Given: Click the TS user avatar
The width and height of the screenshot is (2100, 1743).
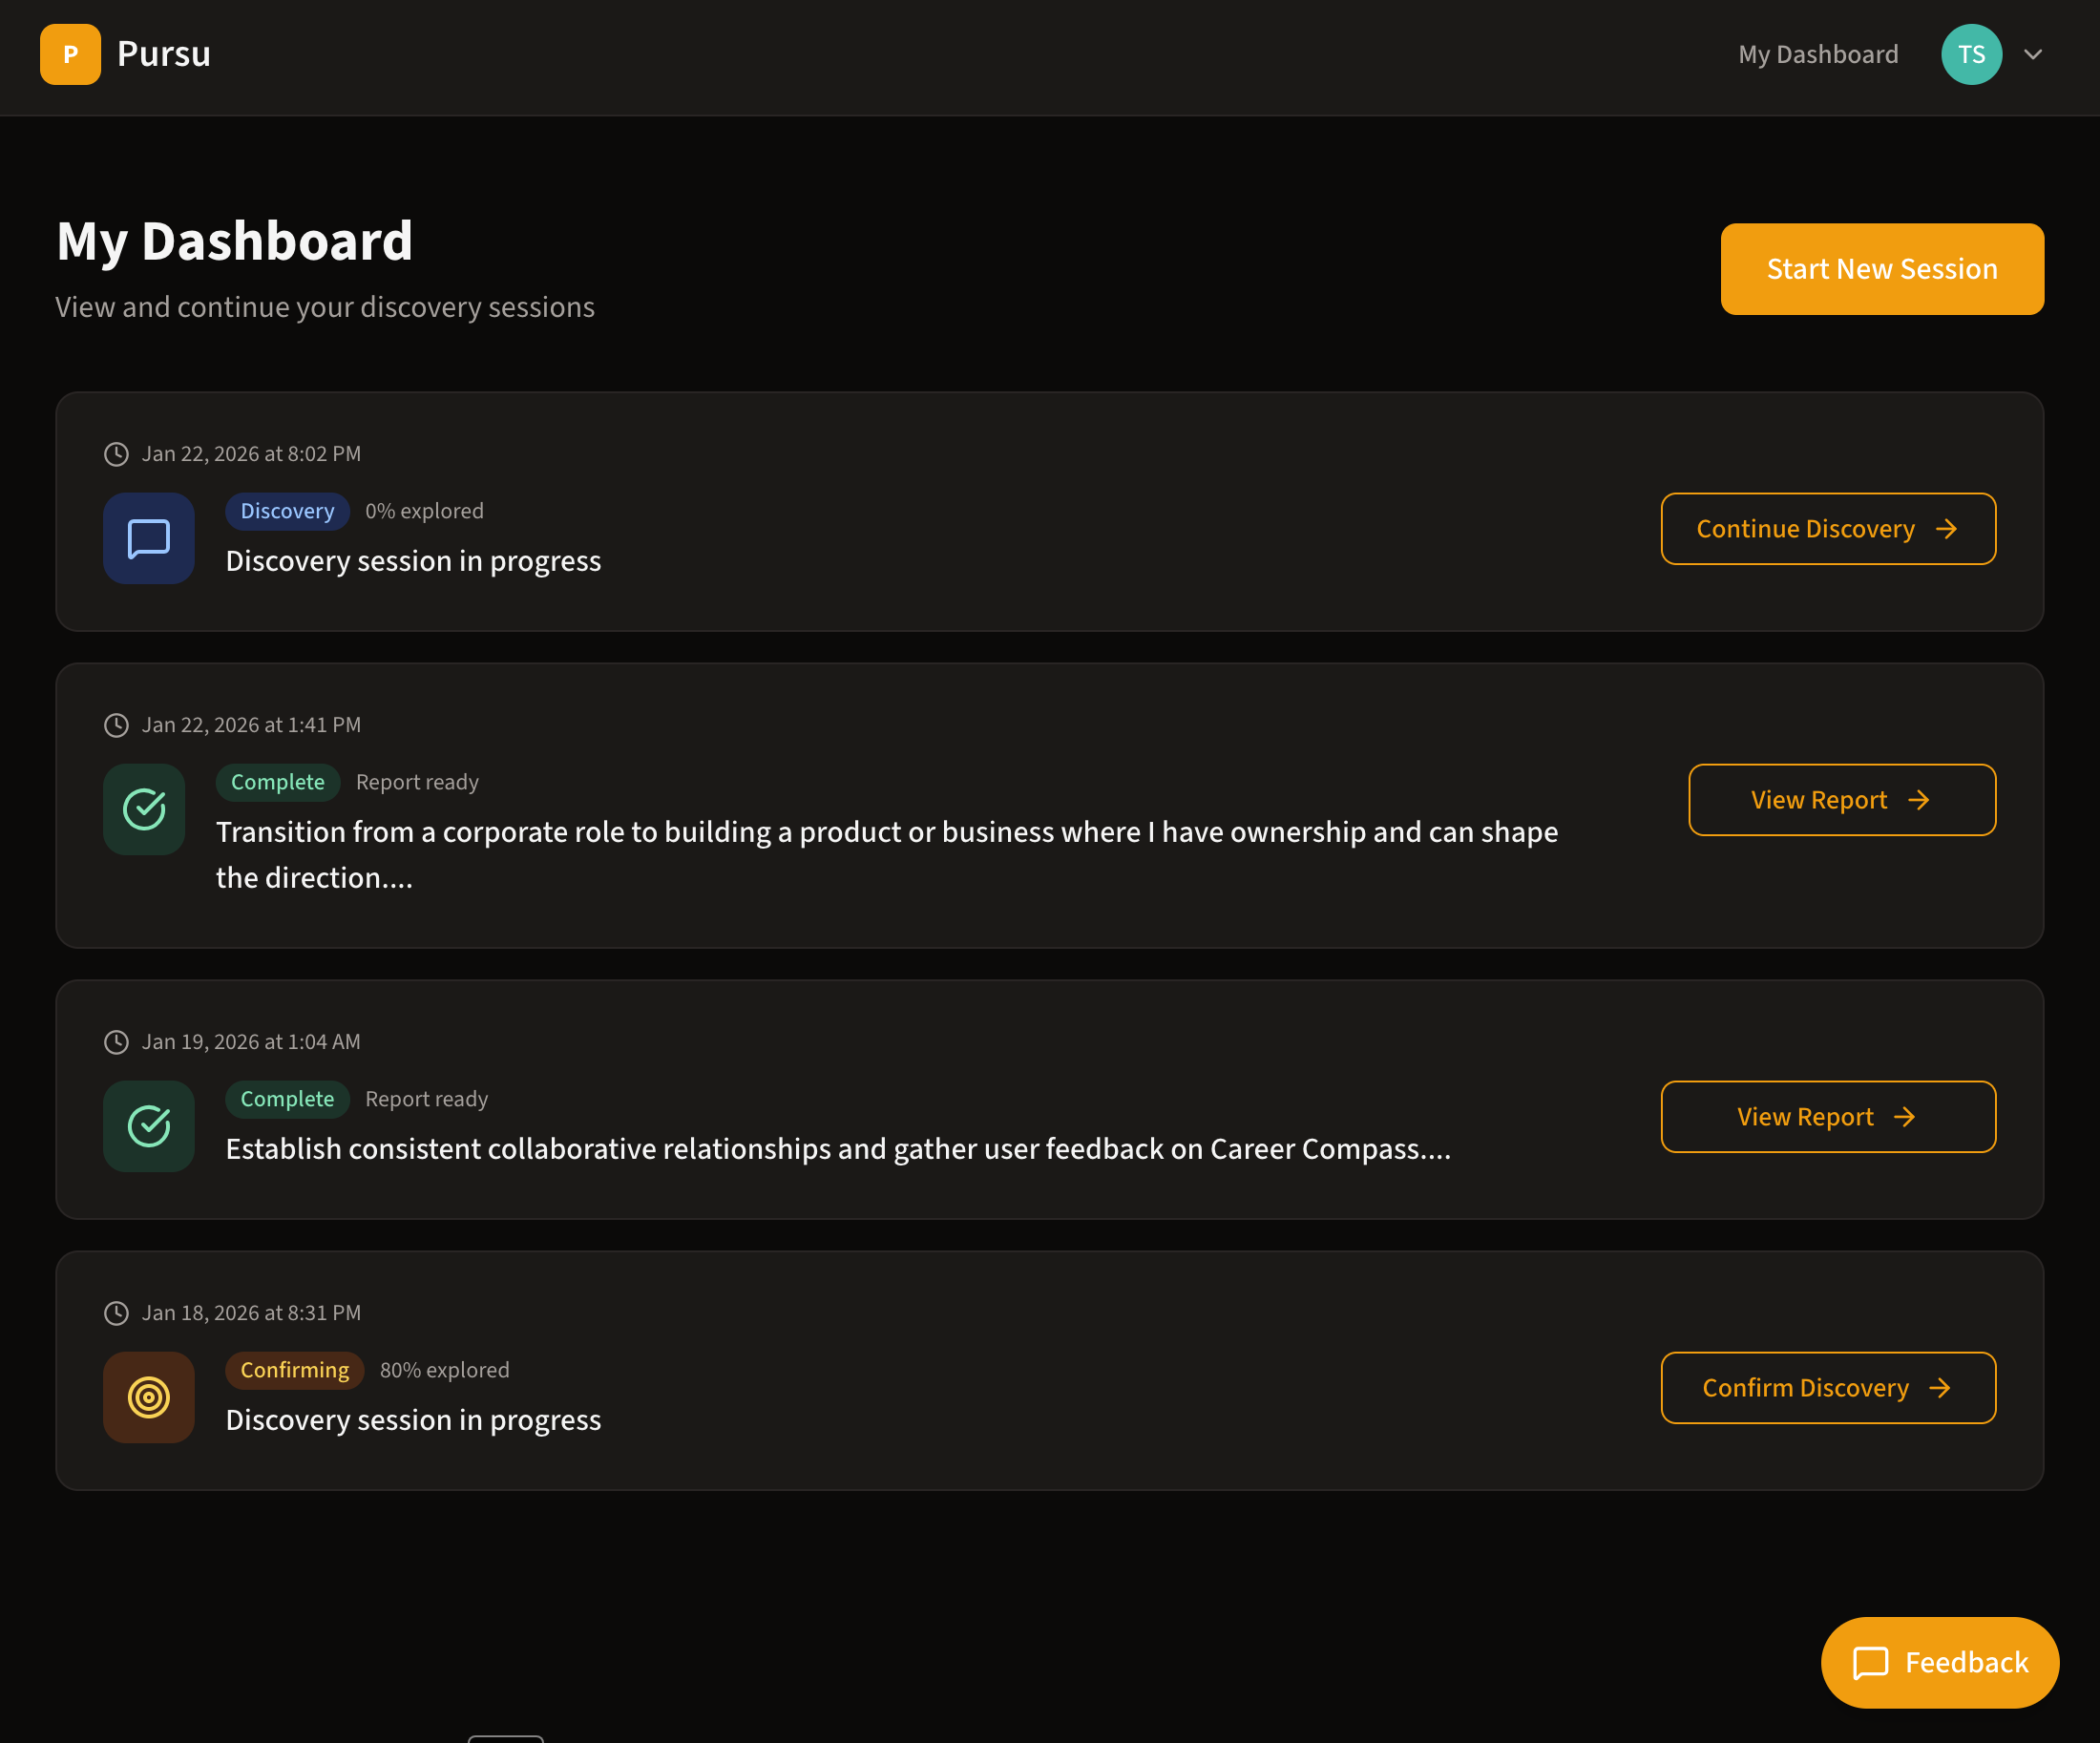Looking at the screenshot, I should click(1970, 54).
